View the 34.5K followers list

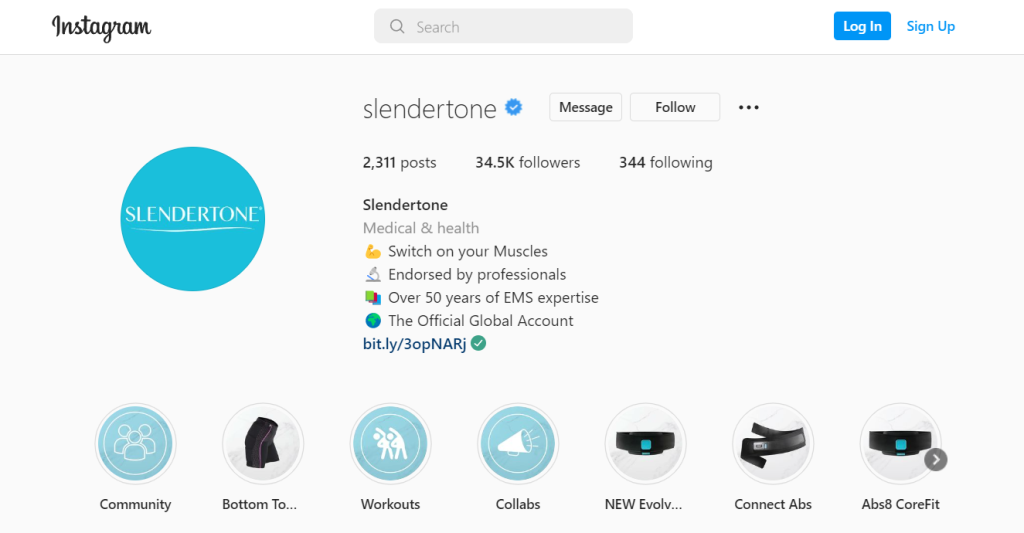pyautogui.click(x=528, y=163)
